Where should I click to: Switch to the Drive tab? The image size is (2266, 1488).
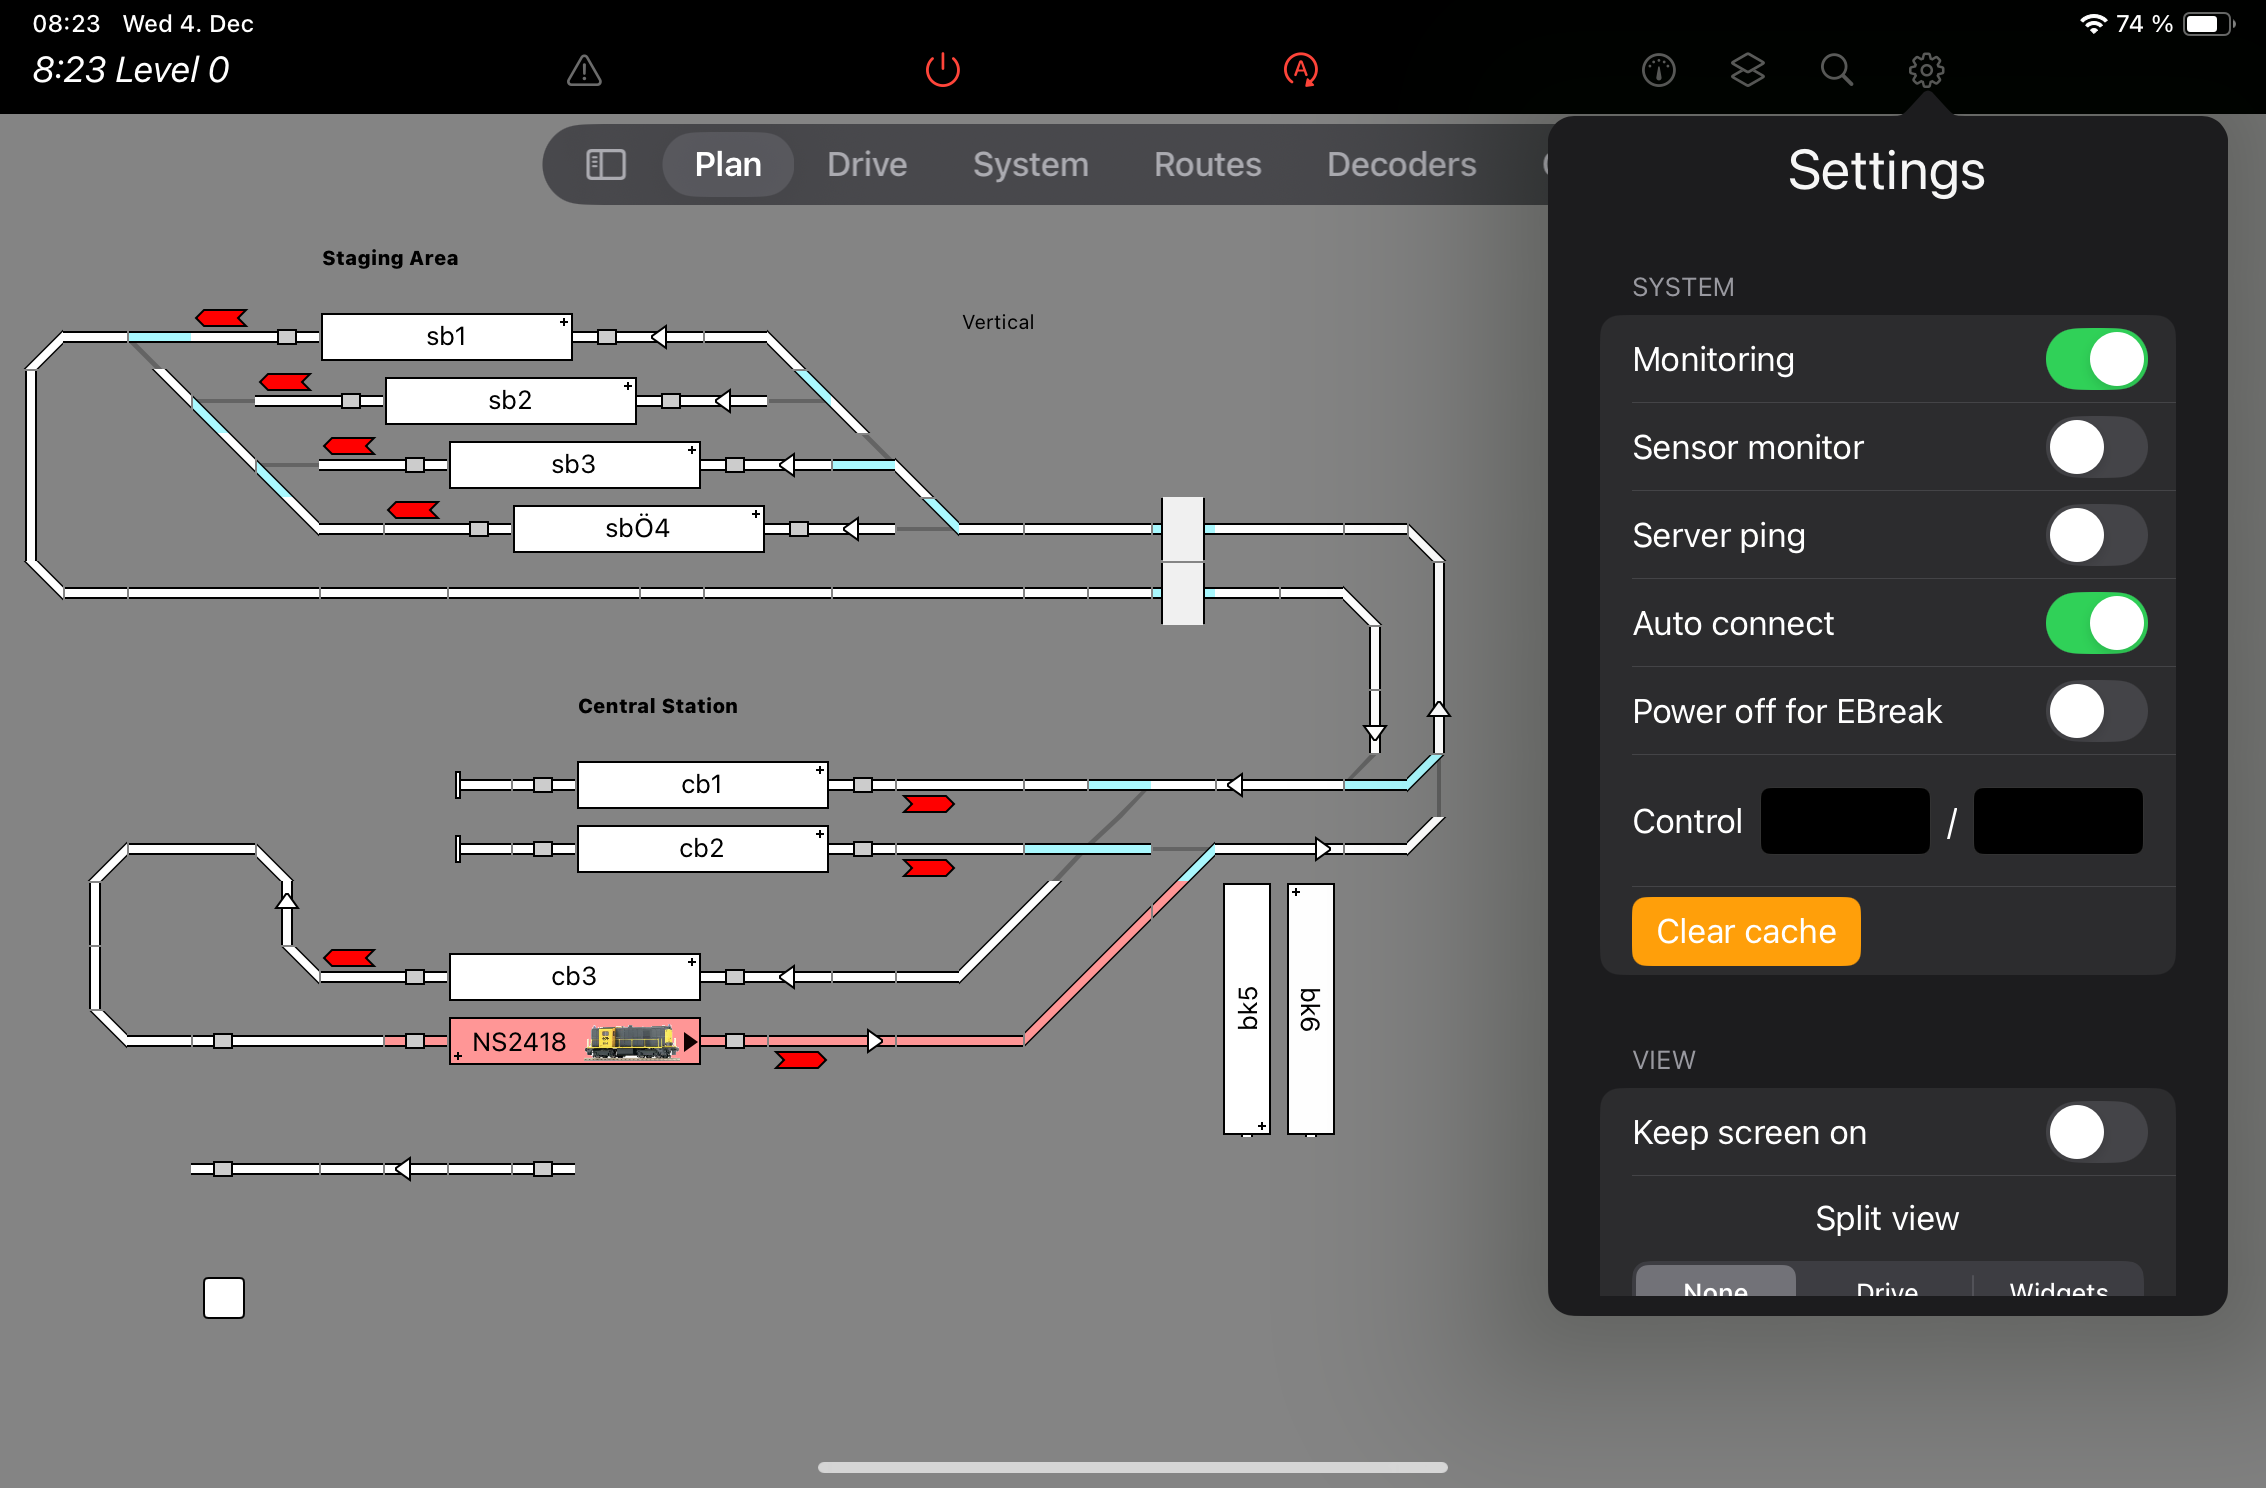[x=866, y=164]
